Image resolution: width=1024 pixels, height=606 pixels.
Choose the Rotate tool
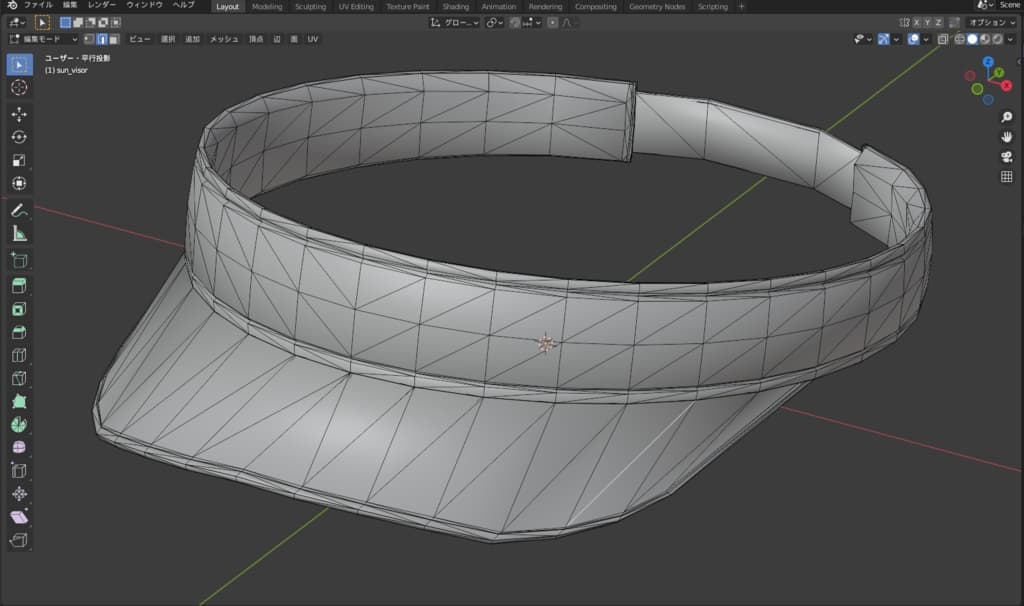19,137
